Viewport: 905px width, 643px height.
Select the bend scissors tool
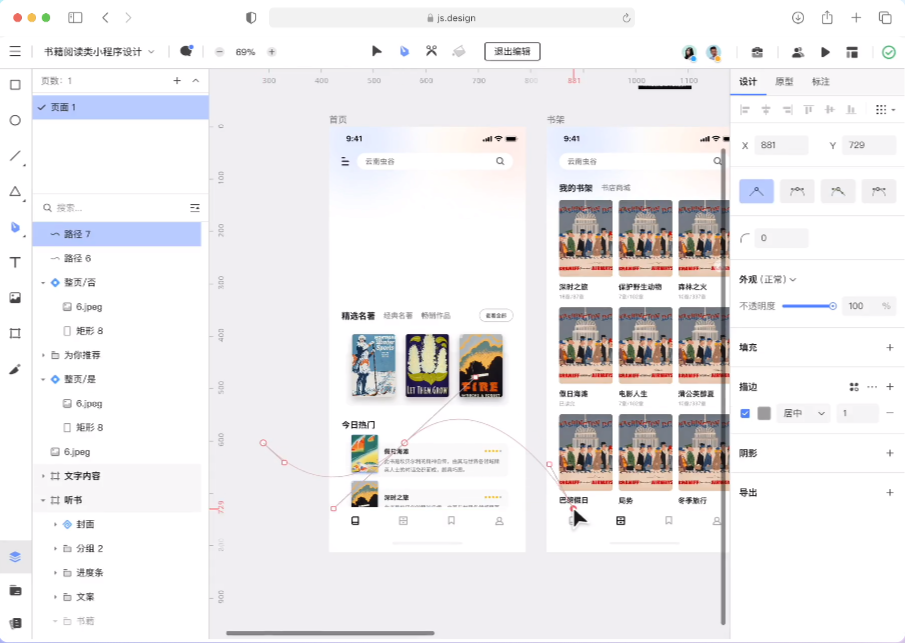tap(431, 51)
